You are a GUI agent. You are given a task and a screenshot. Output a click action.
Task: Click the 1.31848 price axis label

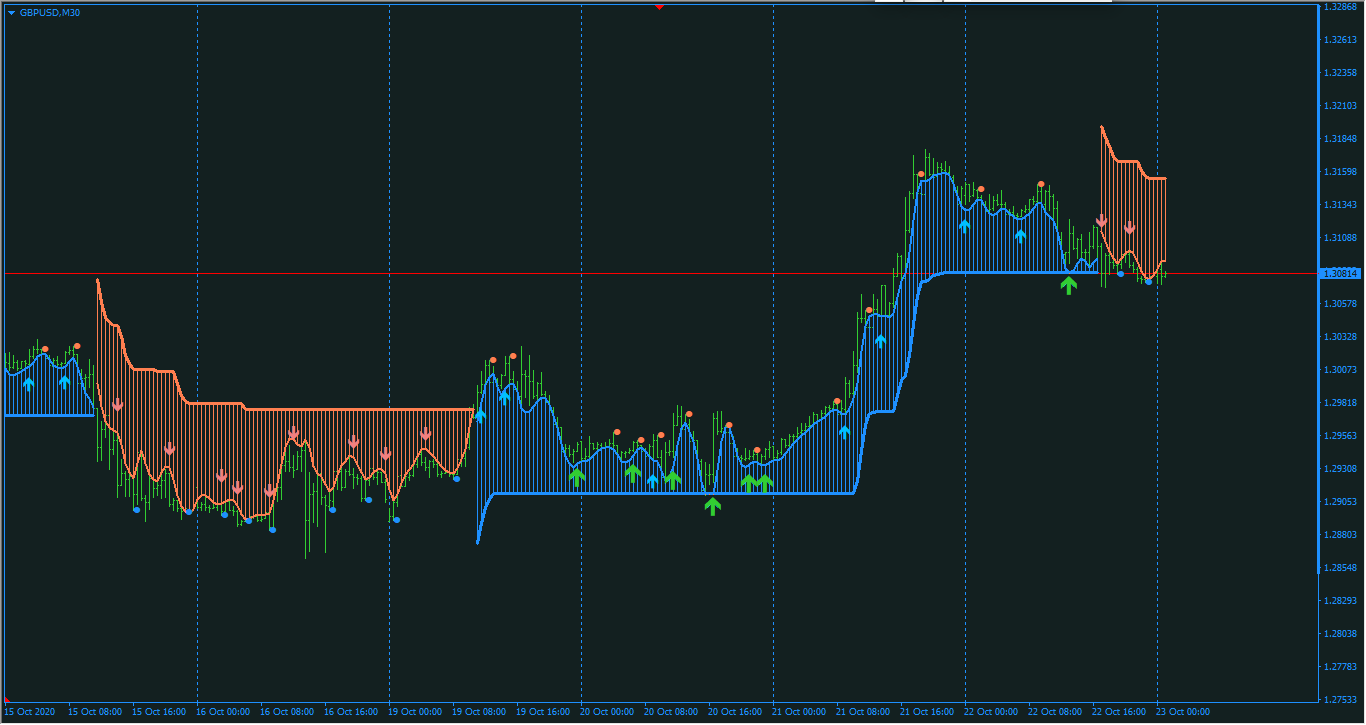click(x=1339, y=139)
